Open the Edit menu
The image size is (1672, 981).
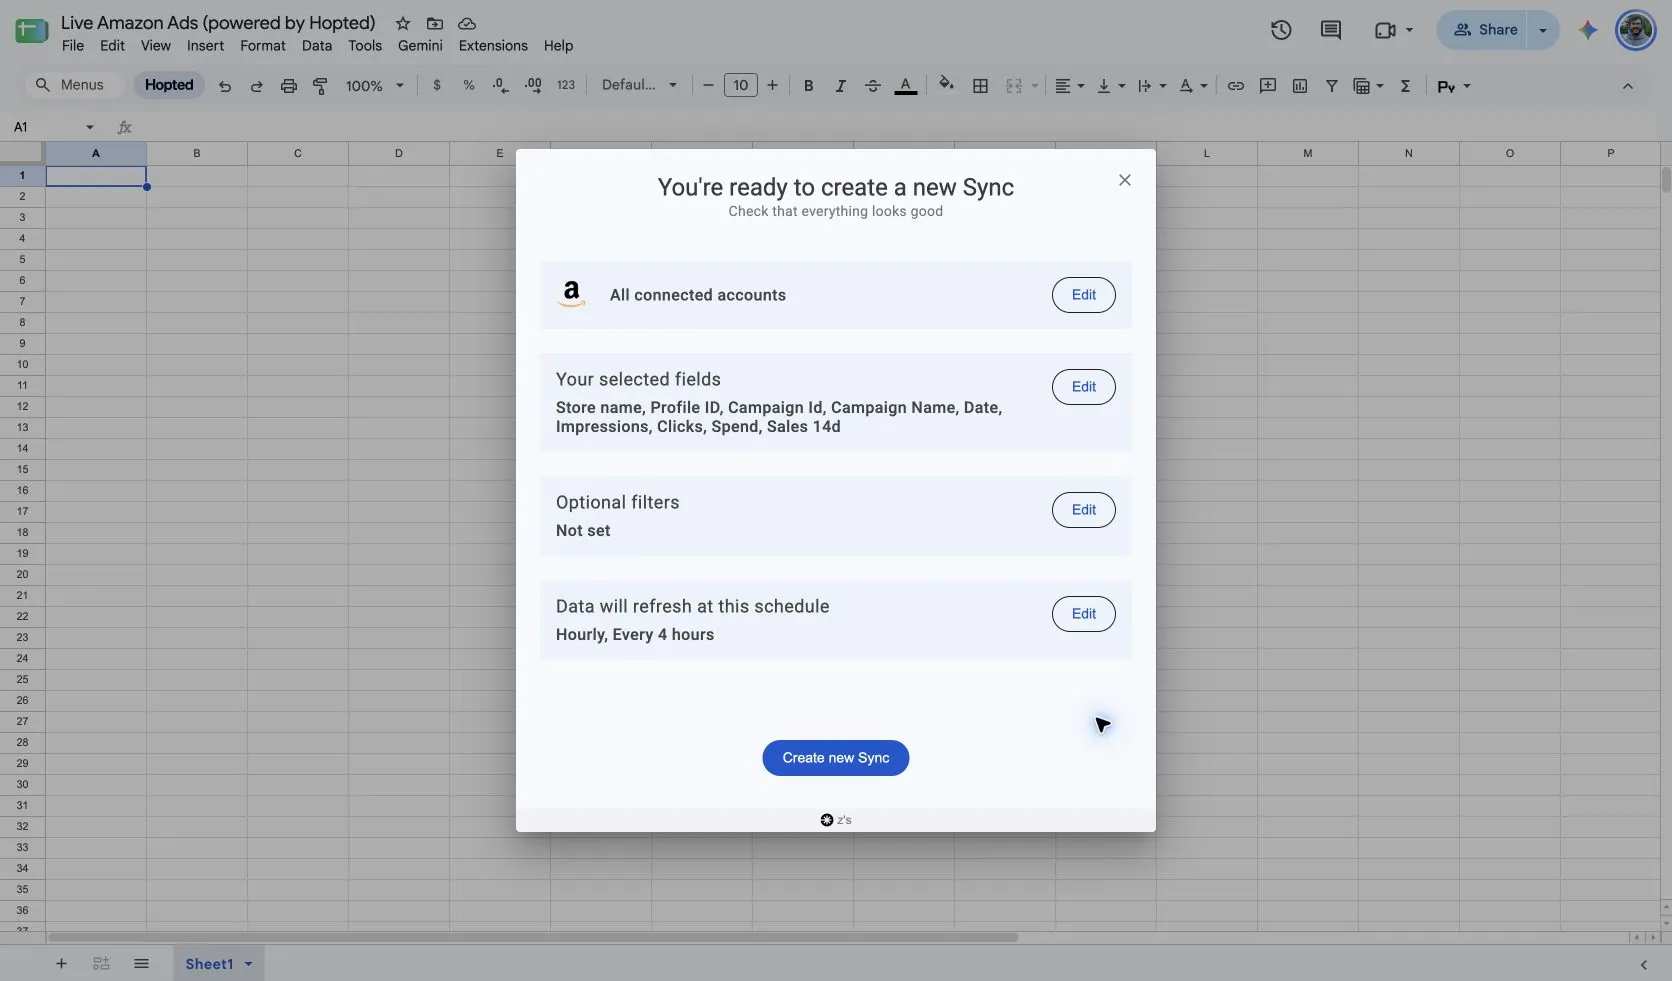pos(112,46)
